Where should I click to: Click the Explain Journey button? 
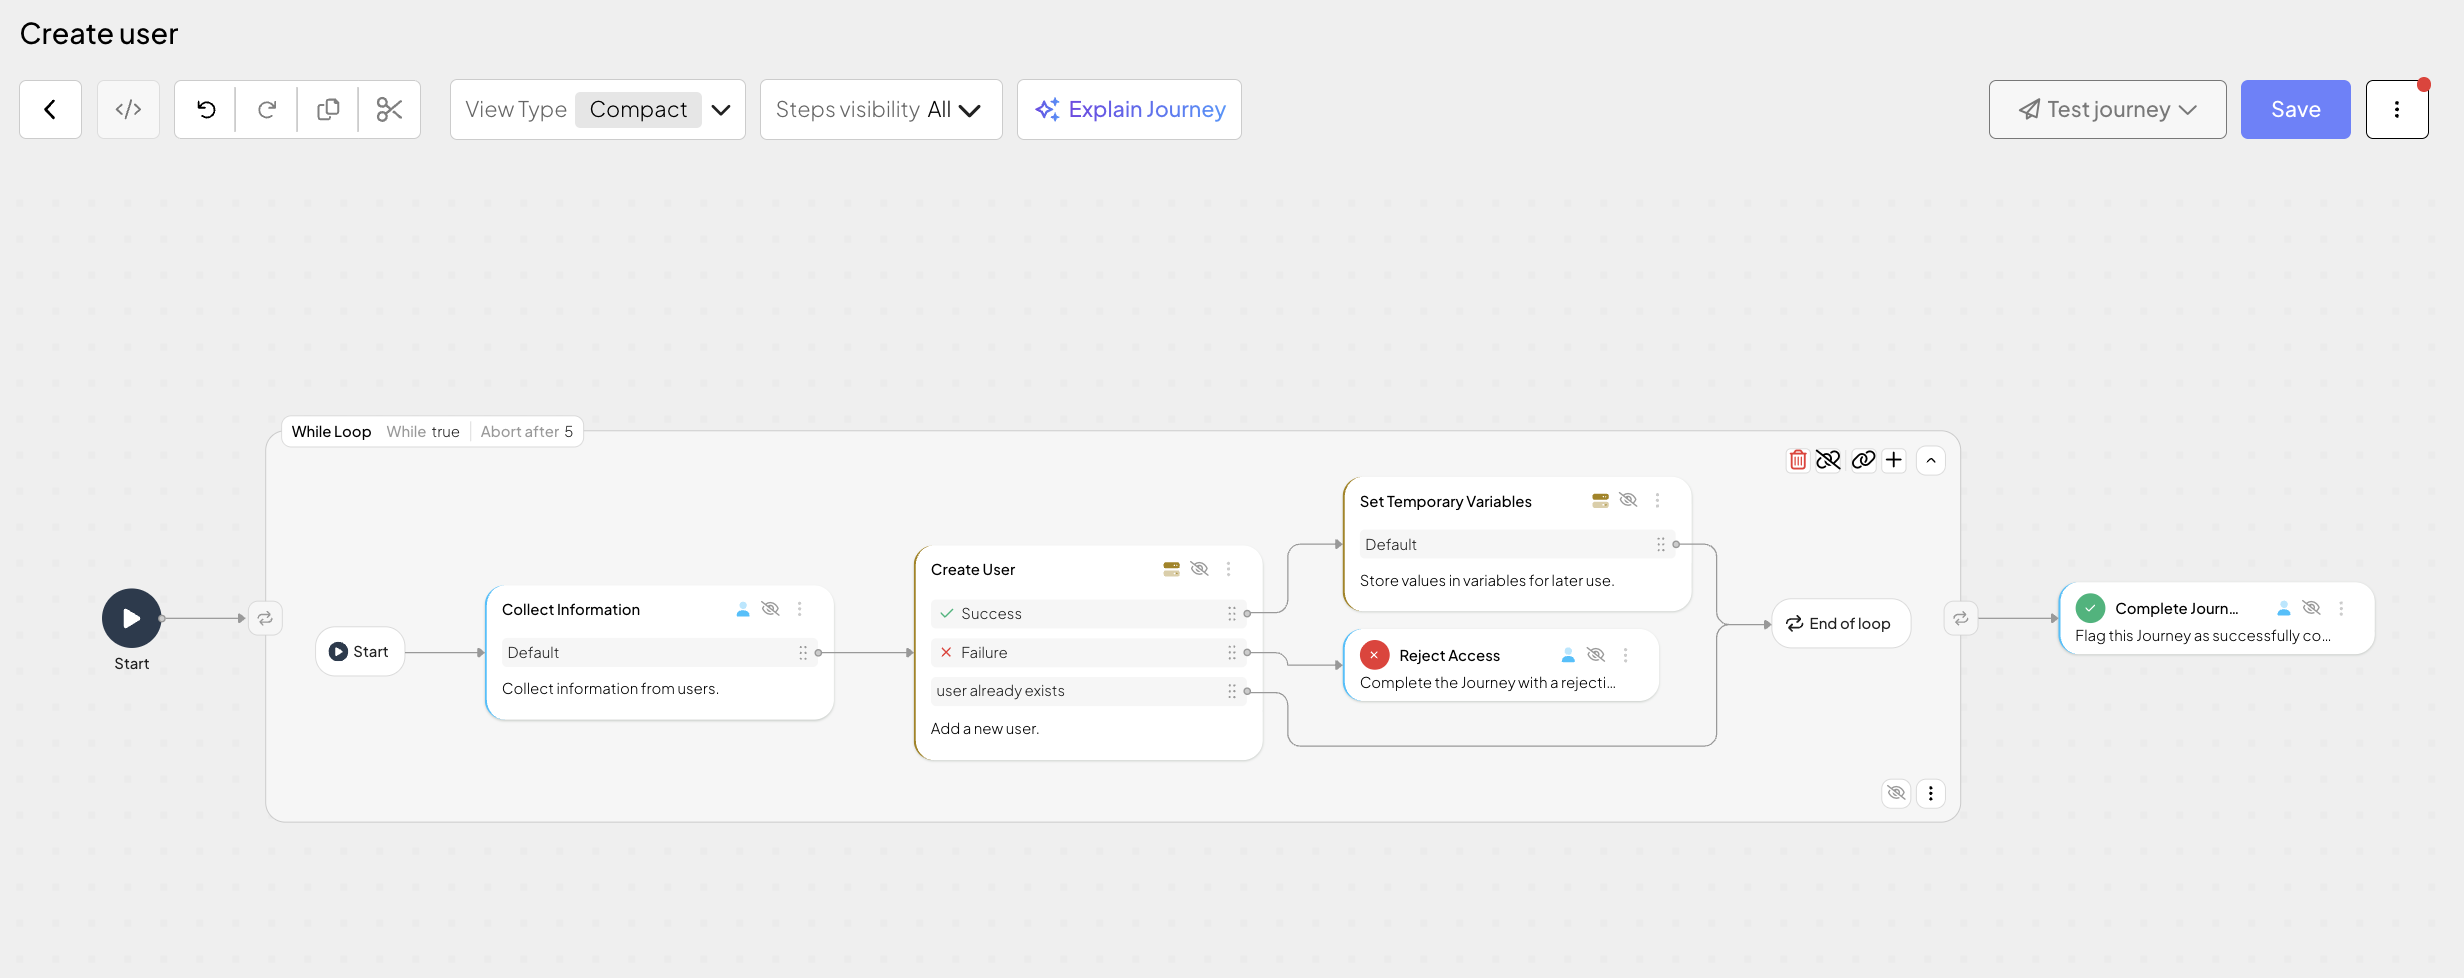tap(1129, 109)
